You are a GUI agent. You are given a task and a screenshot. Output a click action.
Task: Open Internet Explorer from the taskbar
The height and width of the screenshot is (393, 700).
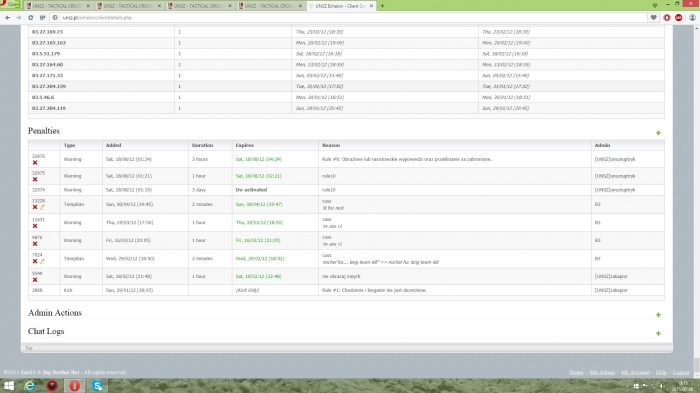tap(29, 385)
